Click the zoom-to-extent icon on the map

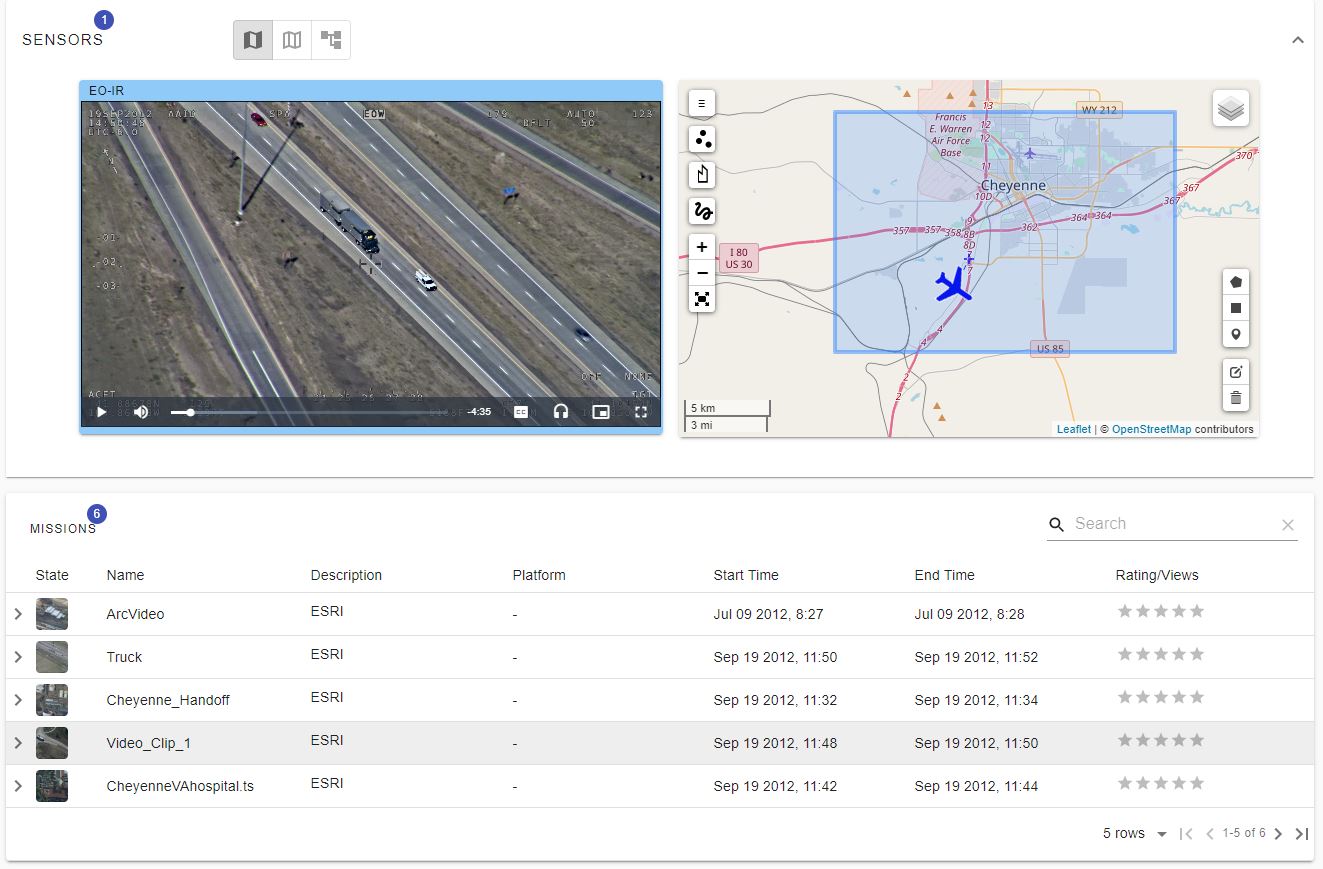(701, 298)
